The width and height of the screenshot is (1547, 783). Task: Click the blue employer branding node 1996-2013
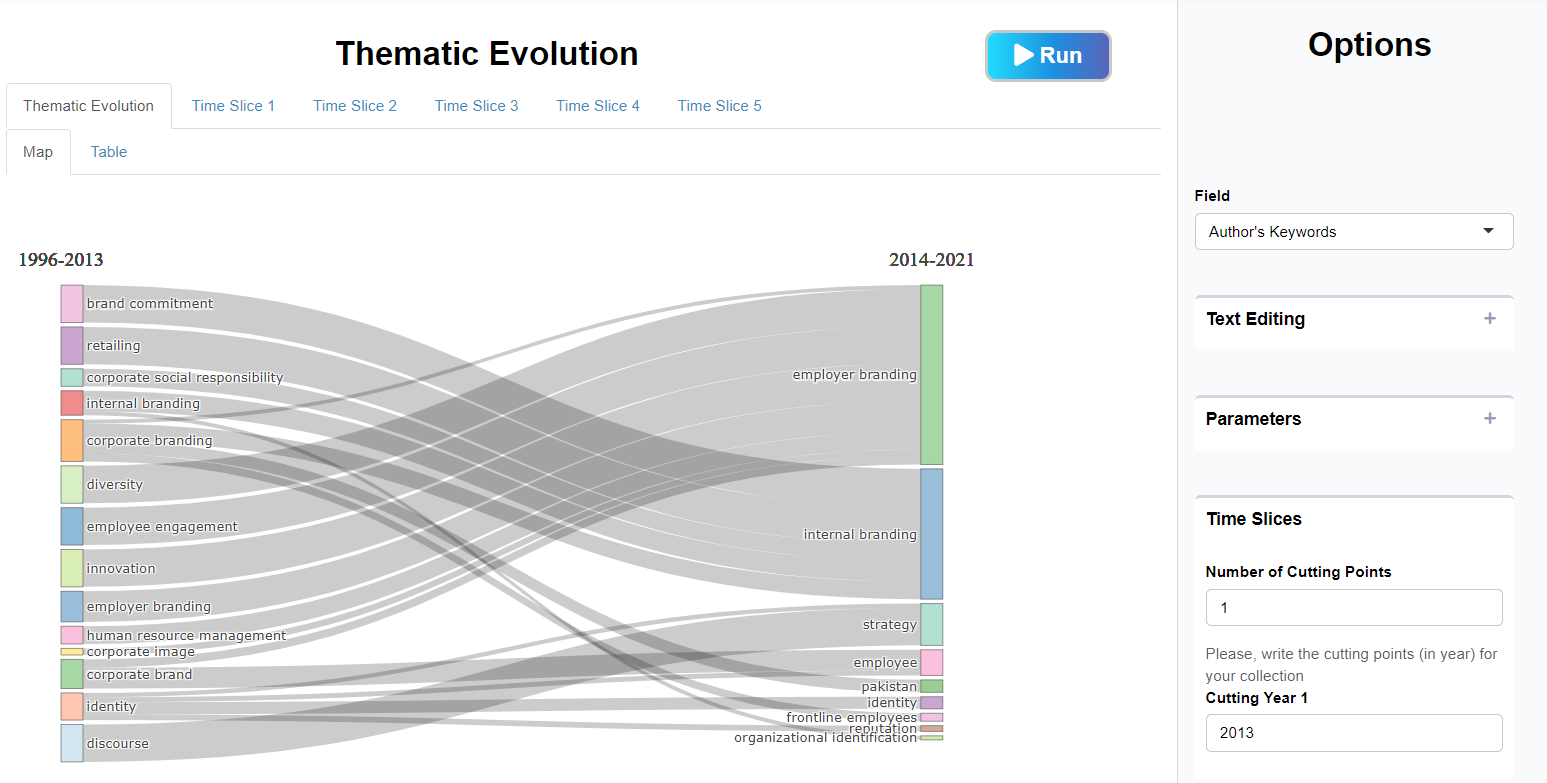point(71,607)
